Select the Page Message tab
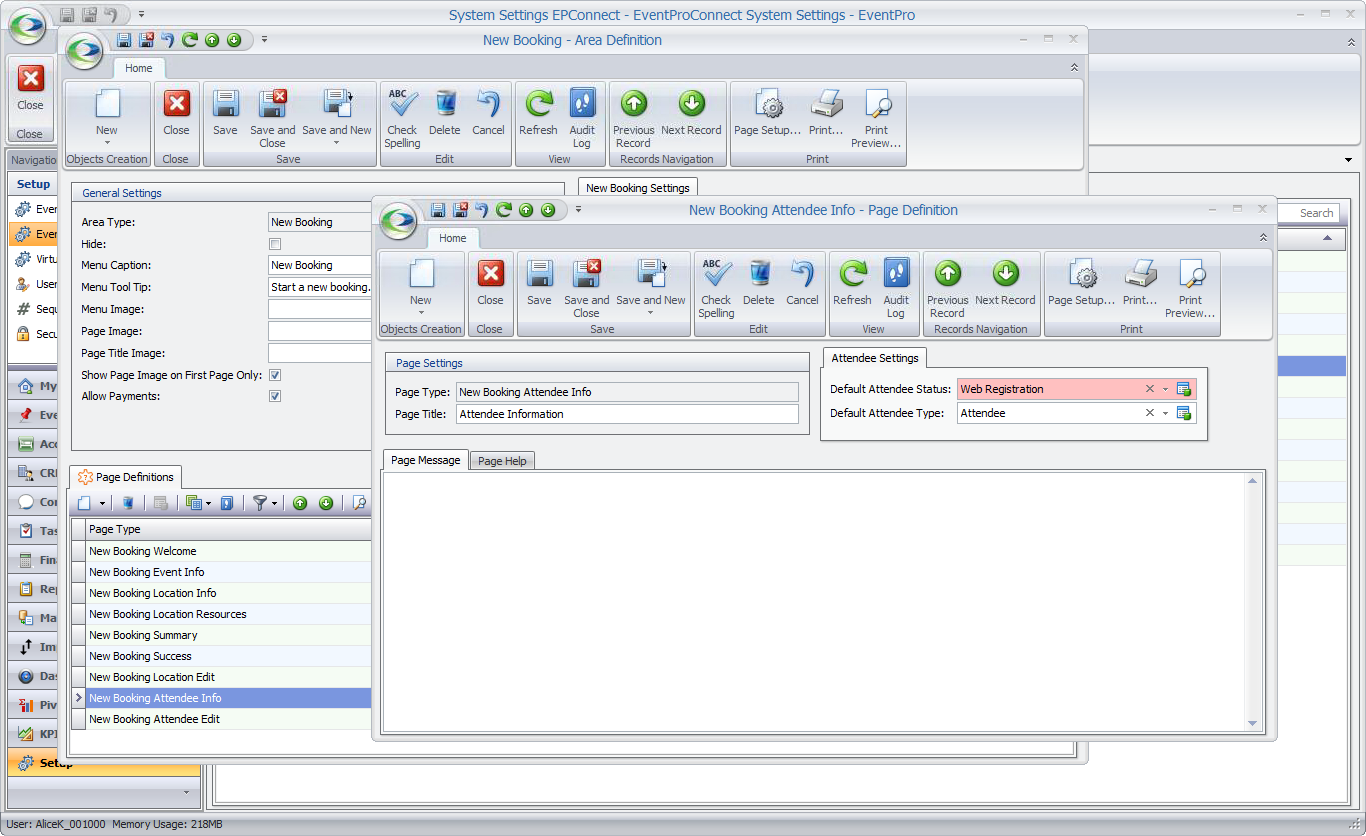Viewport: 1366px width, 836px height. pyautogui.click(x=426, y=460)
